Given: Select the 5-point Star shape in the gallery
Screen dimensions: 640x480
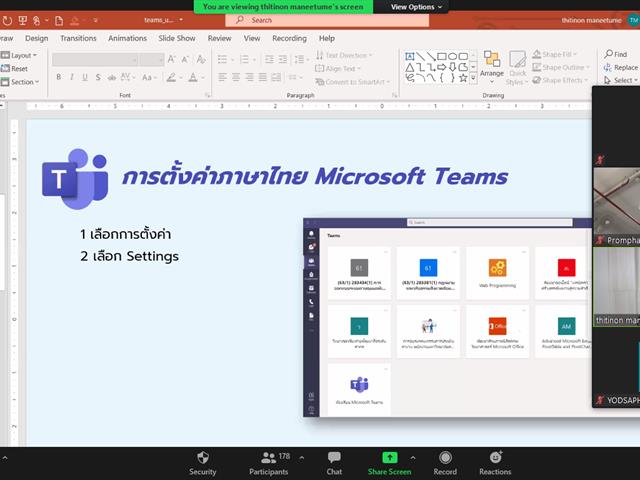Looking at the screenshot, I should tap(463, 78).
